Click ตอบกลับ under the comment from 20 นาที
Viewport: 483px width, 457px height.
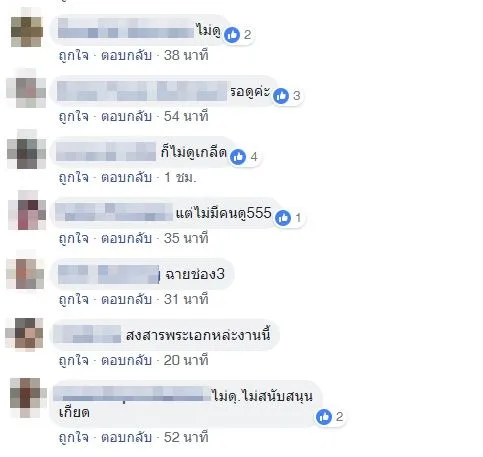click(x=126, y=360)
